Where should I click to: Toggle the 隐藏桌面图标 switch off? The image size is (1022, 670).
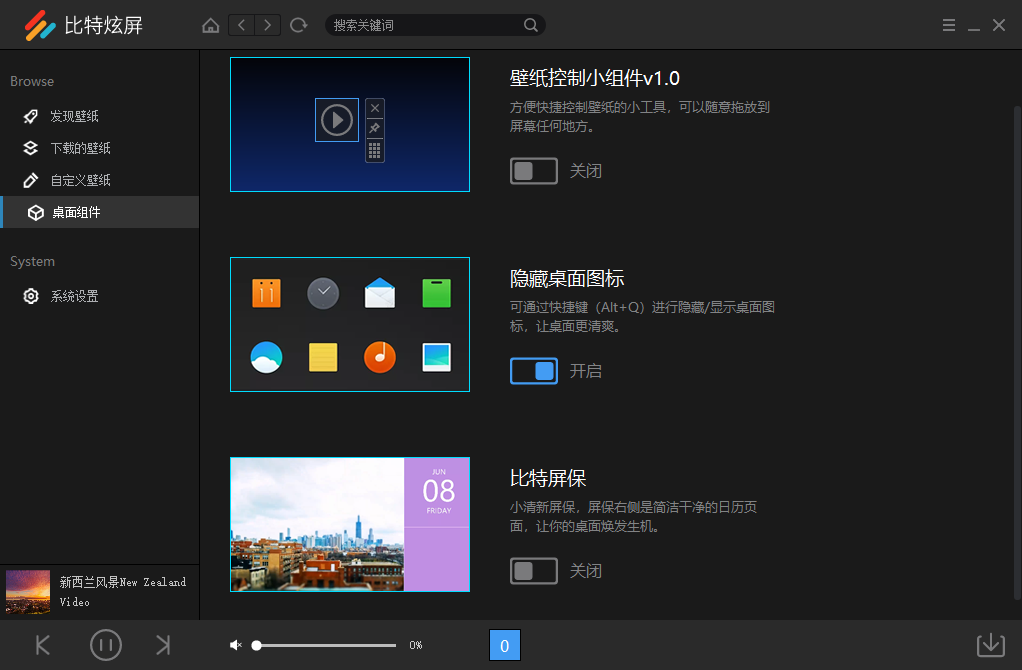[x=534, y=371]
